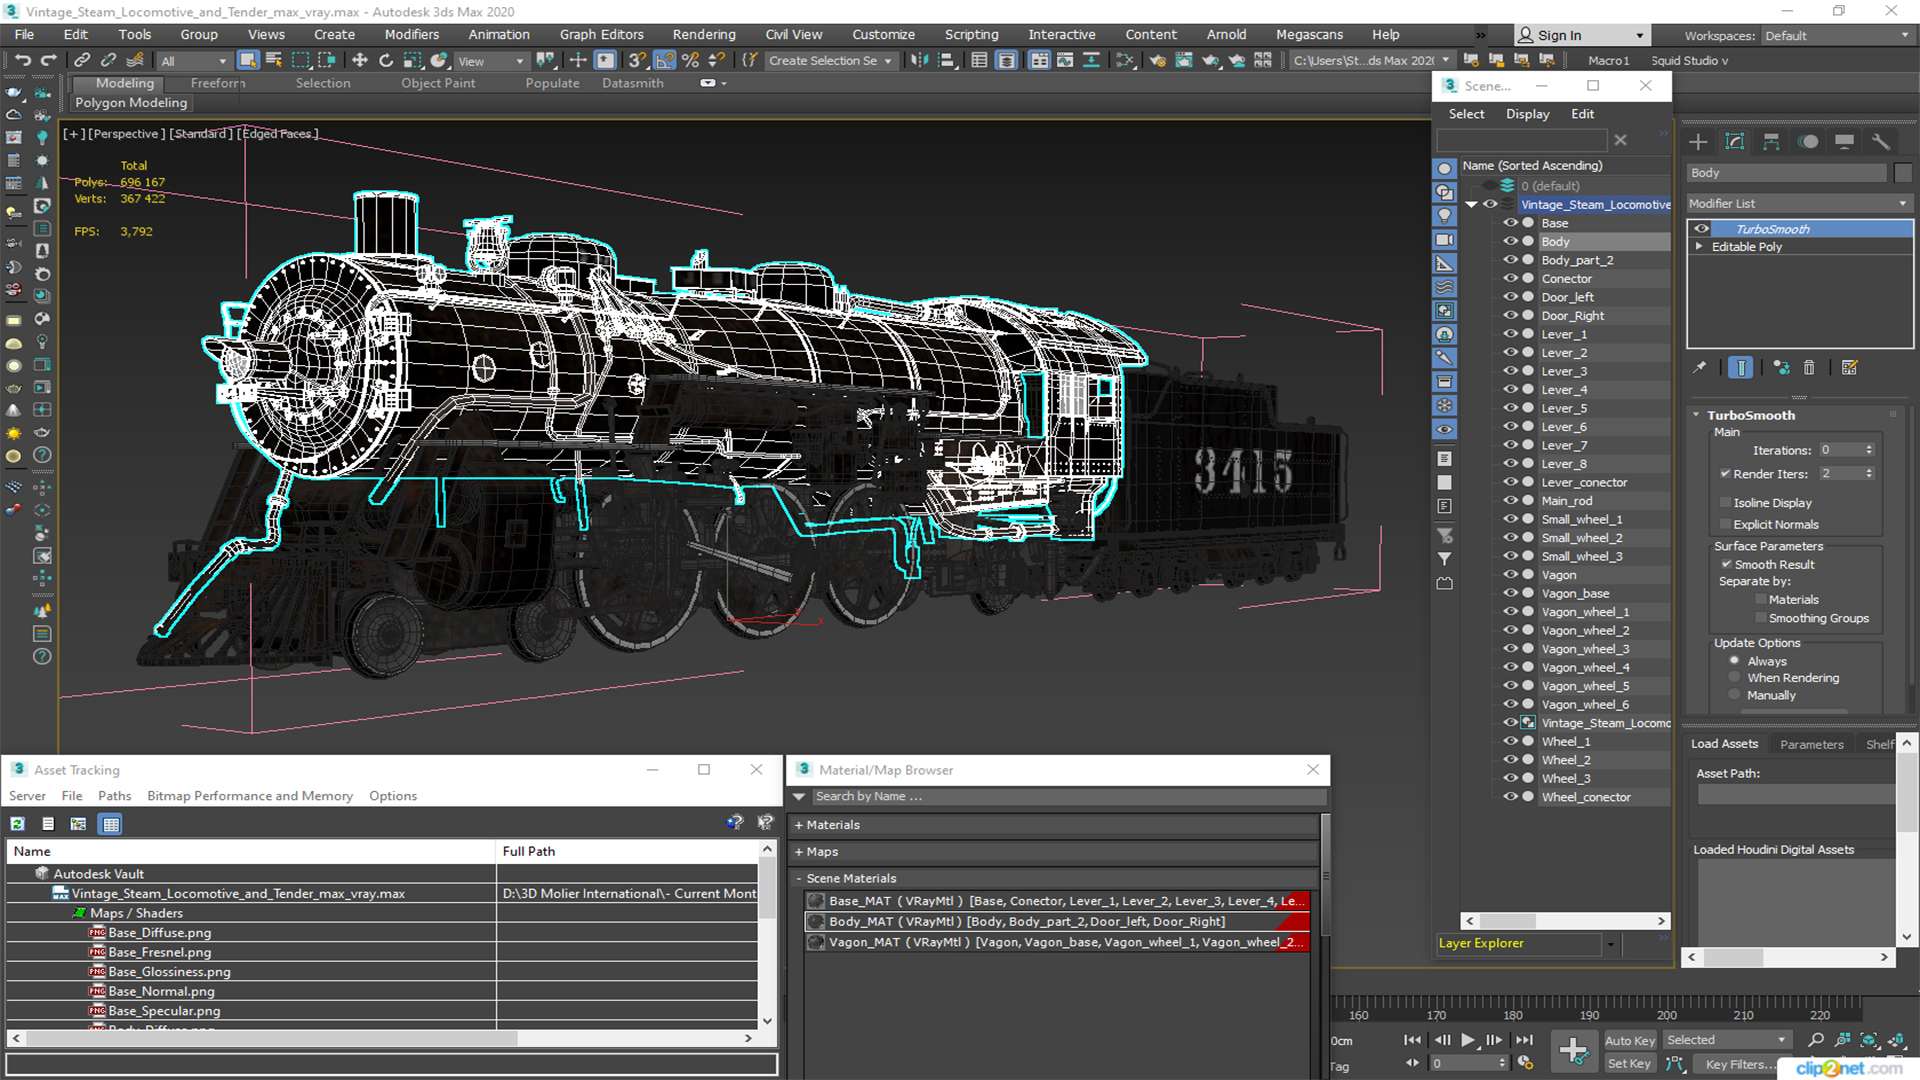Open the Create command panel tab
This screenshot has width=1920, height=1080.
(1698, 142)
